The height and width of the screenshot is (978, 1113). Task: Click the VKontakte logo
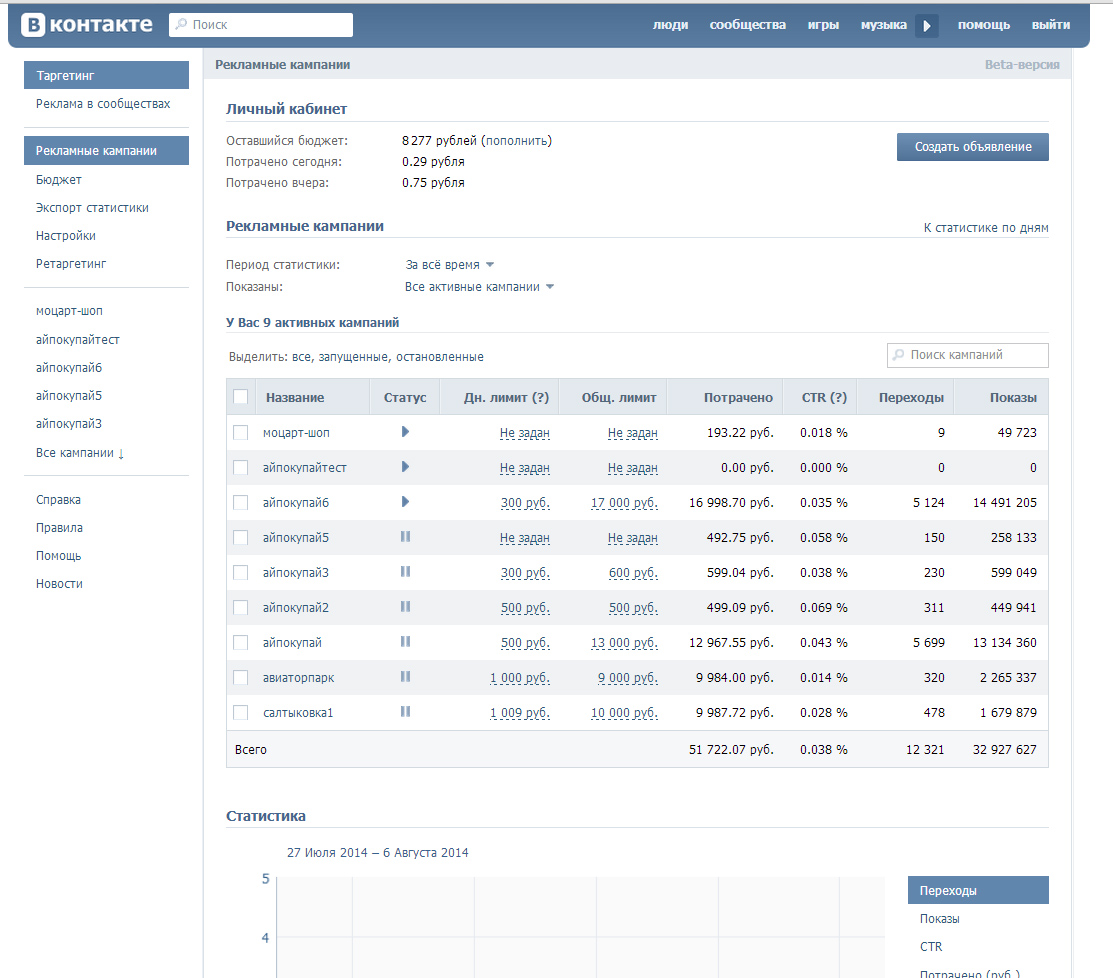(87, 25)
